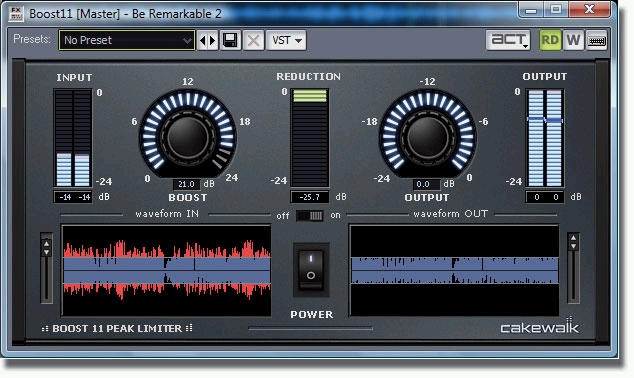Select previous preset with left arrow
Screen dimensions: 634x378
tap(203, 40)
